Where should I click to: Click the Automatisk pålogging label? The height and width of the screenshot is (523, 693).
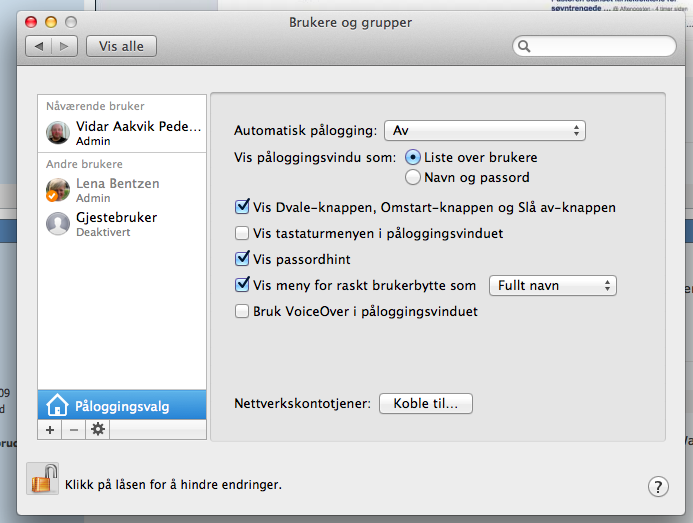pyautogui.click(x=305, y=131)
